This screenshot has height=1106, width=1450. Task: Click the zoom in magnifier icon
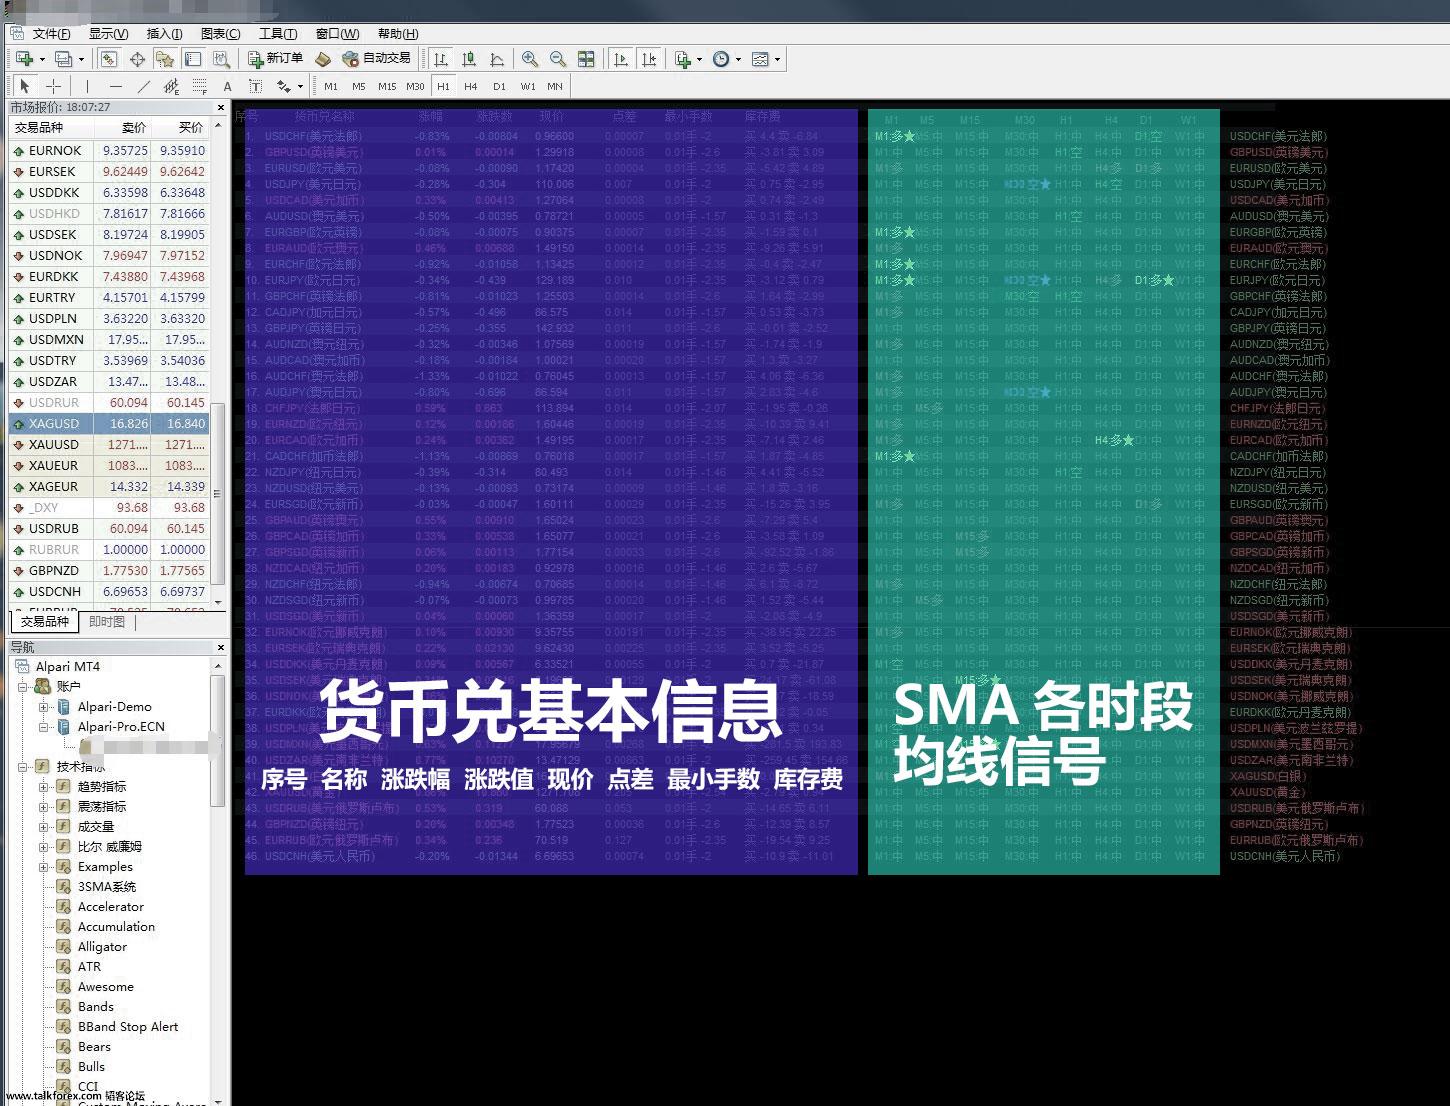530,59
